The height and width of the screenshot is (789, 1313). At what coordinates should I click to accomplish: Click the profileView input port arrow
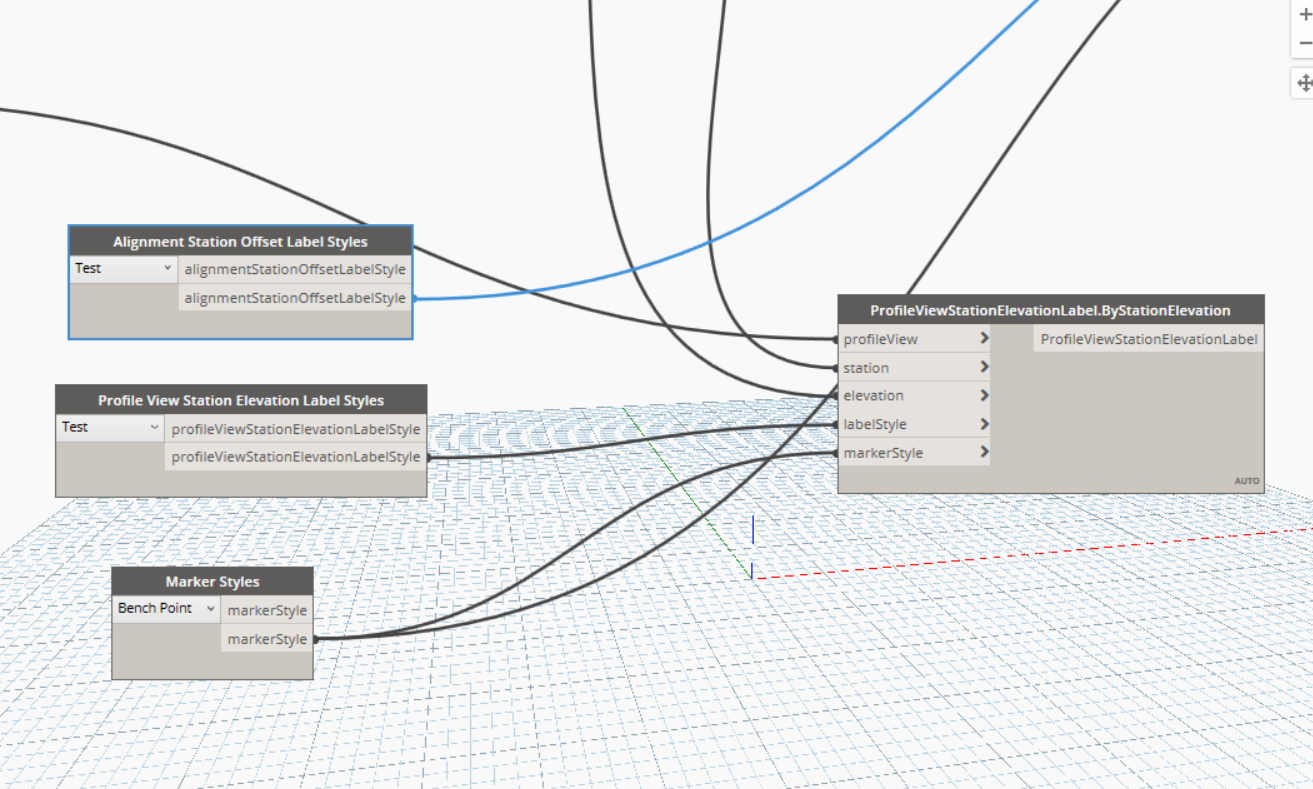click(984, 339)
